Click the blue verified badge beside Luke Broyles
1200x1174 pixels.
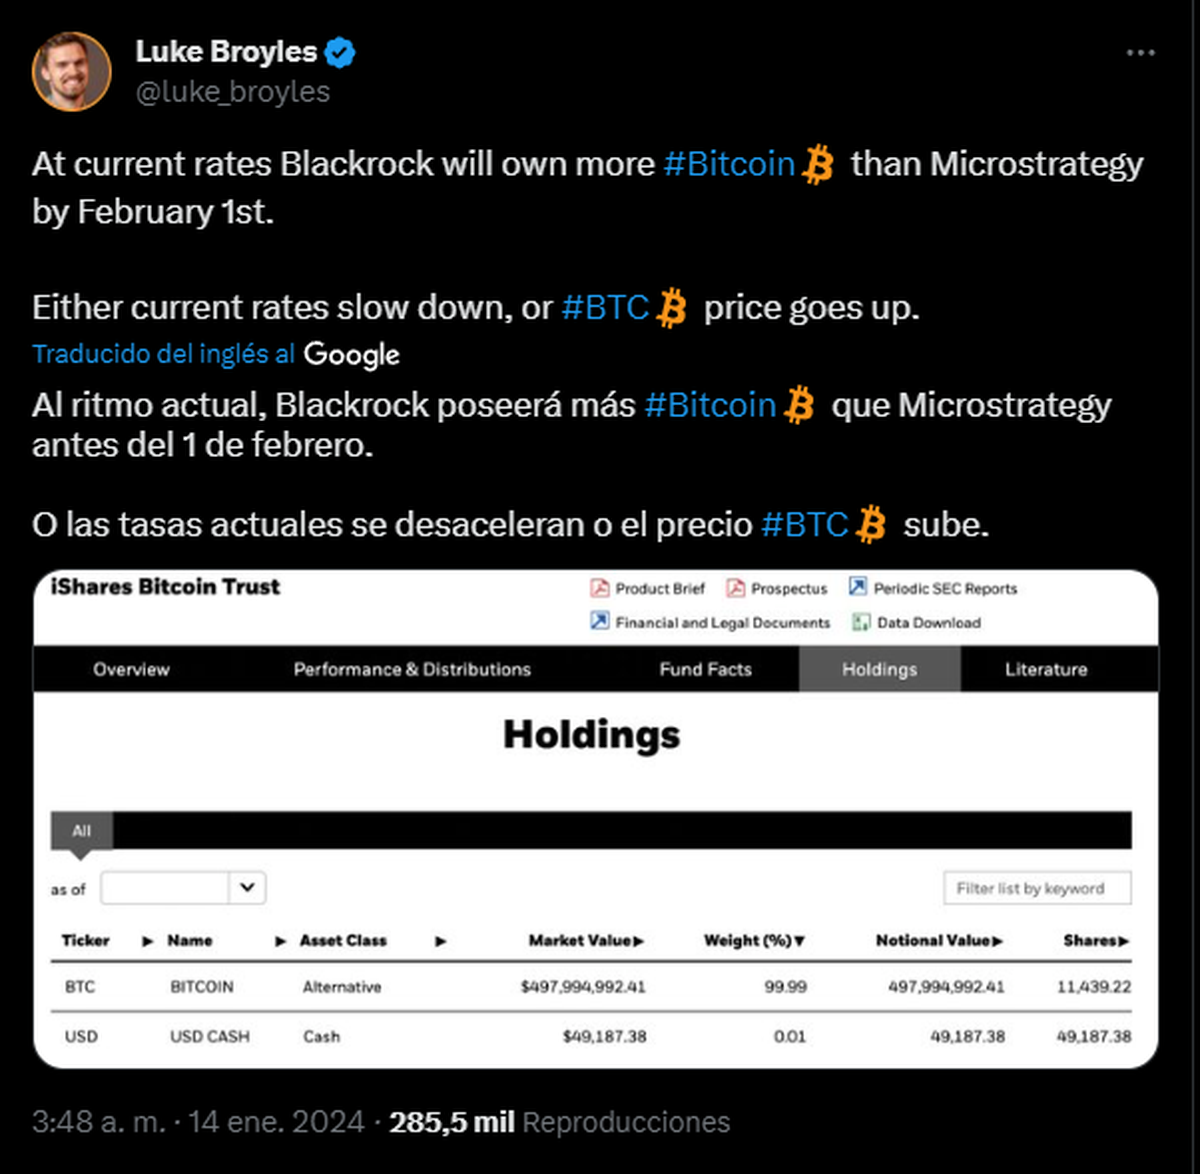click(340, 51)
